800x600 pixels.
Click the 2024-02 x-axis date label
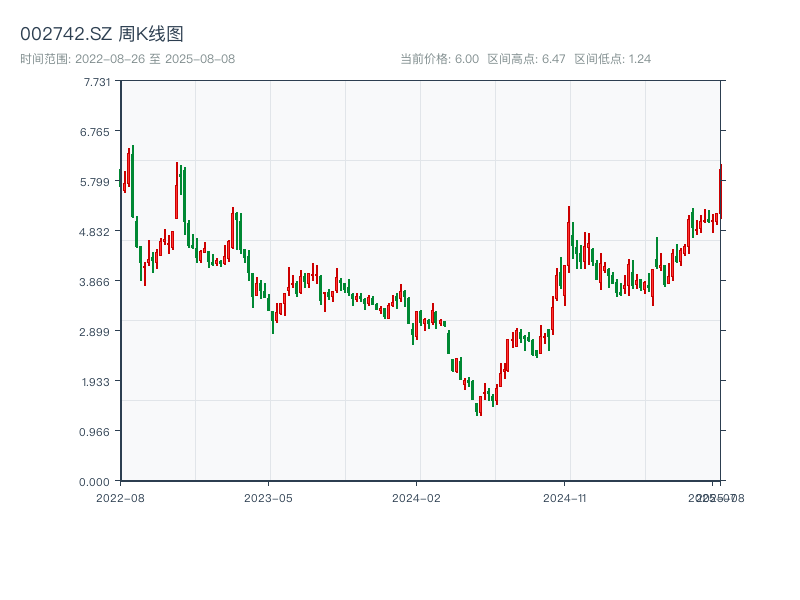tap(417, 497)
